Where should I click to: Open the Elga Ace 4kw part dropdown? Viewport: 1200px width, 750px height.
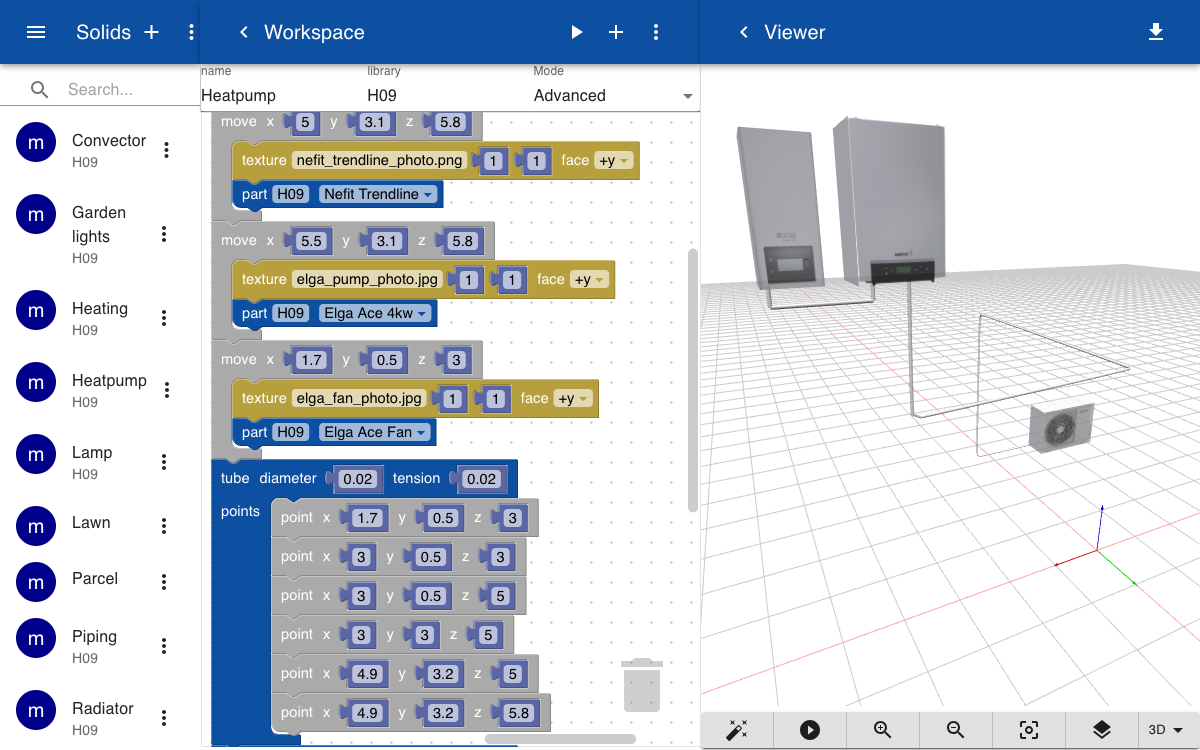(x=375, y=313)
